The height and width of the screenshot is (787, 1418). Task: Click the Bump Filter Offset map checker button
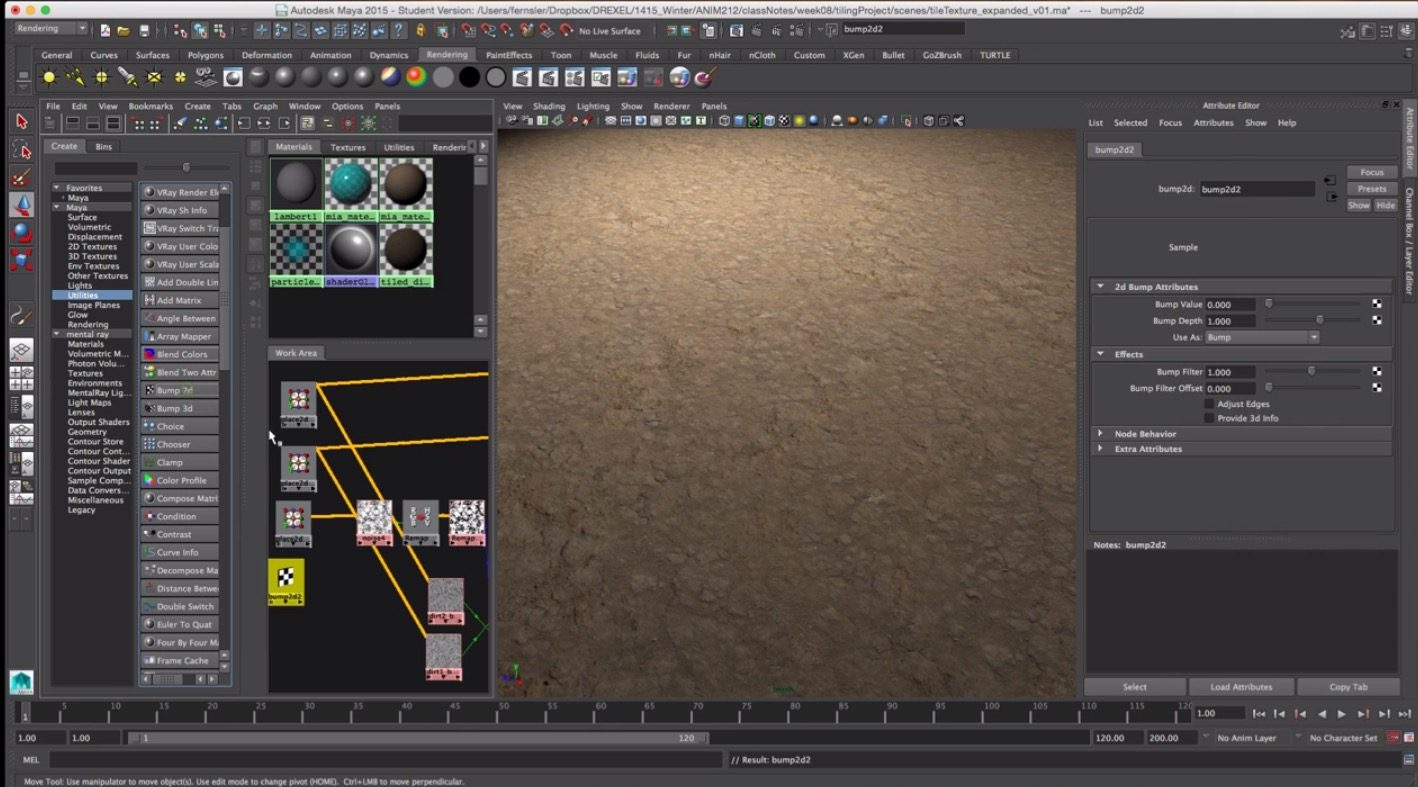pyautogui.click(x=1377, y=388)
